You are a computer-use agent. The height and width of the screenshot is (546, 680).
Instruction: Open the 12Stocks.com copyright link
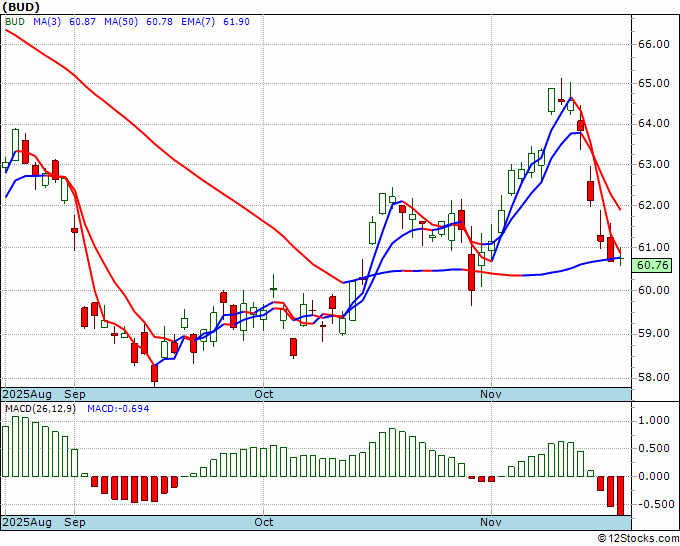[638, 539]
